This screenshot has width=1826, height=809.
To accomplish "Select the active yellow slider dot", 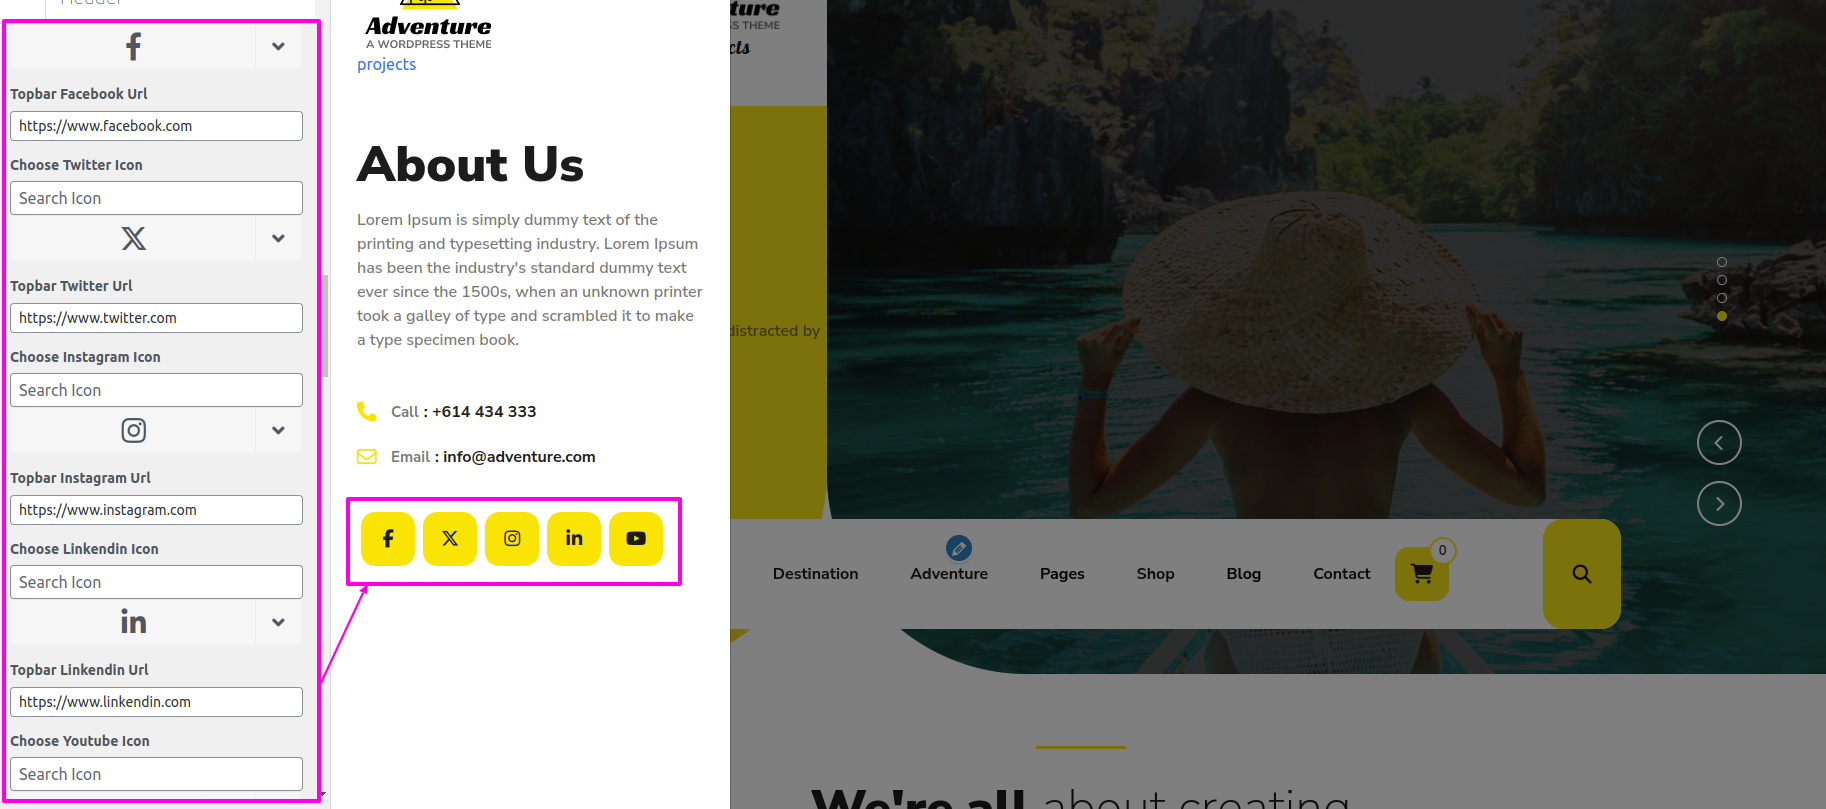I will pyautogui.click(x=1721, y=316).
